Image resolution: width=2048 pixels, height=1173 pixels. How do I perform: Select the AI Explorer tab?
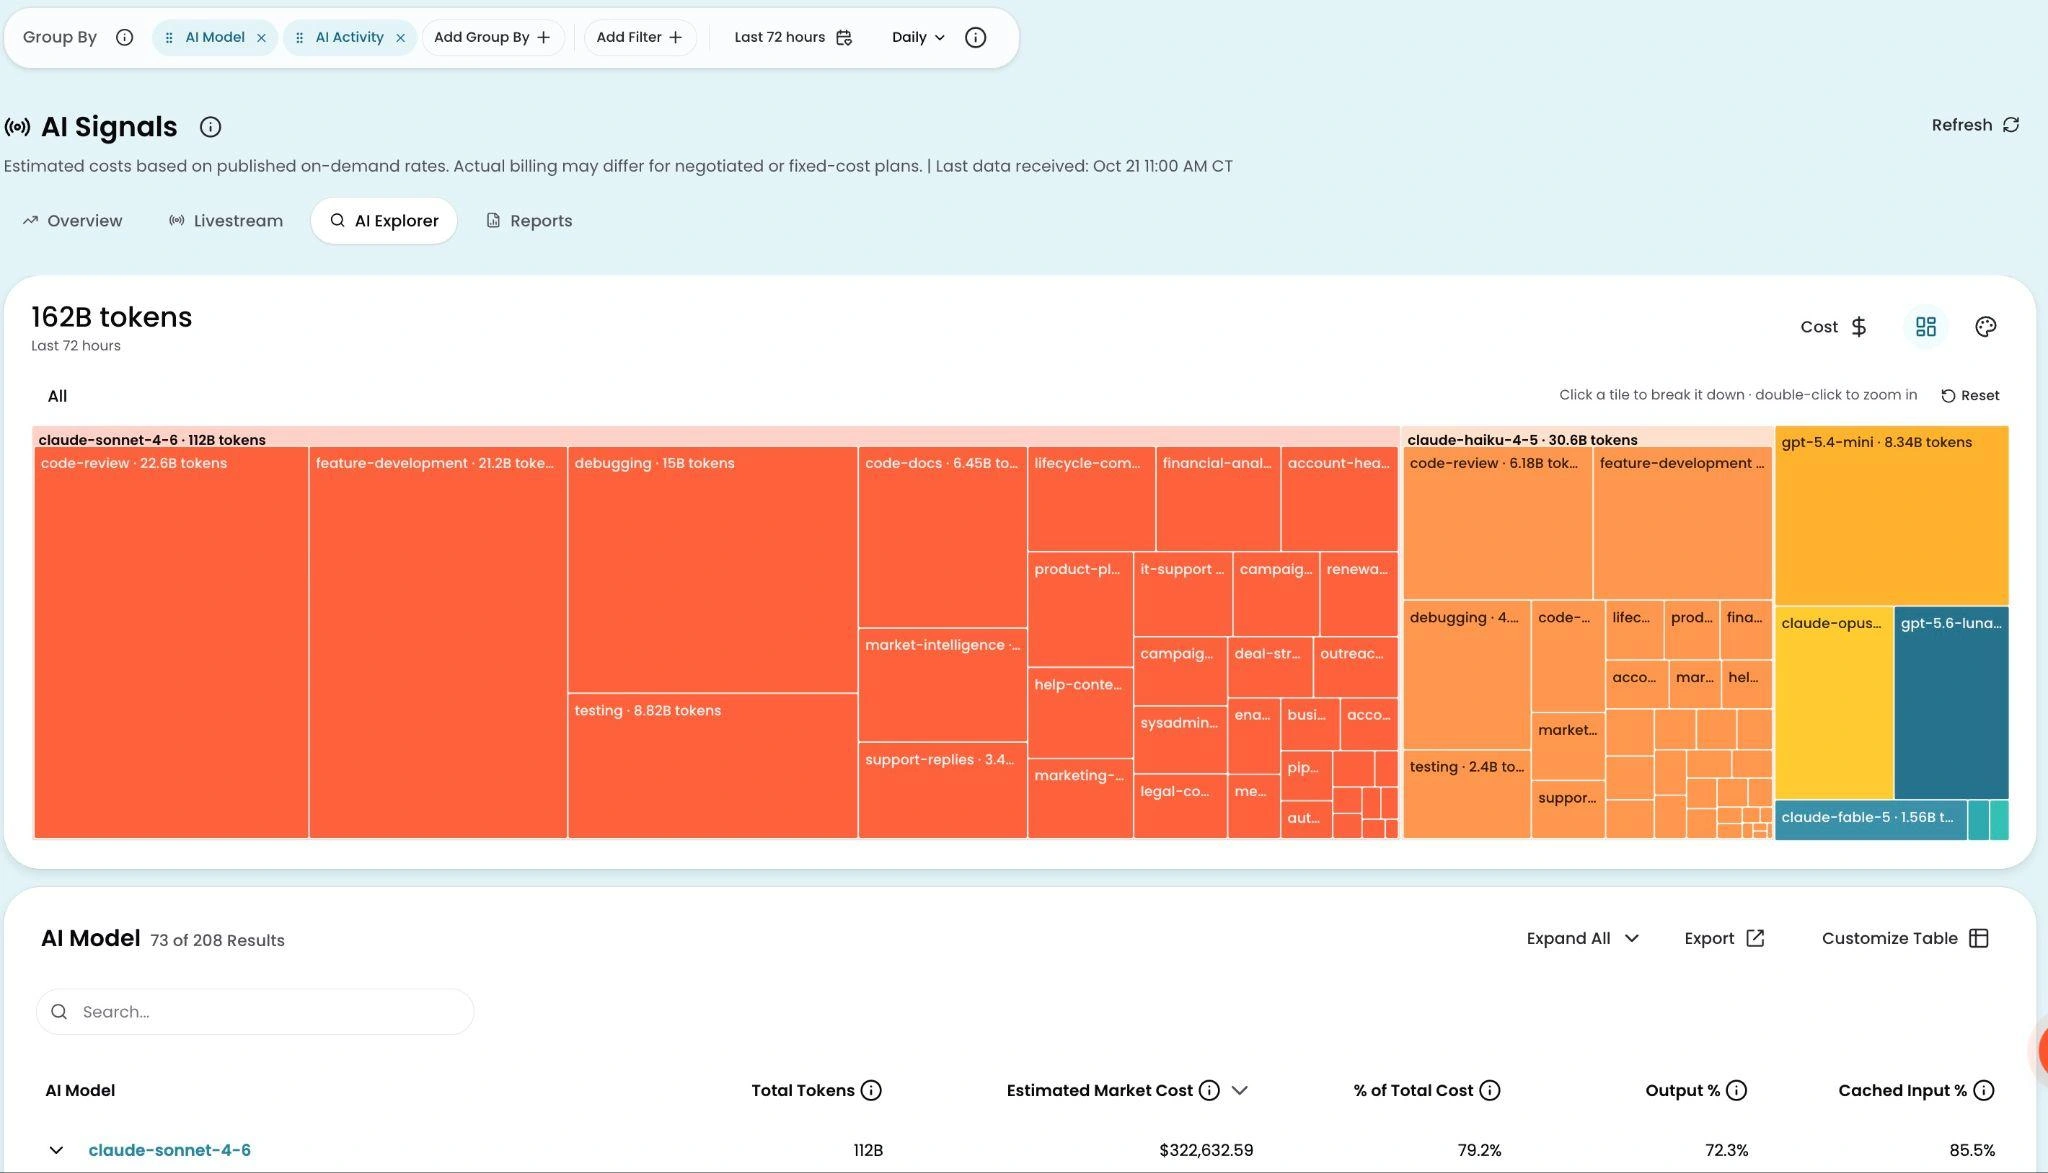[384, 221]
